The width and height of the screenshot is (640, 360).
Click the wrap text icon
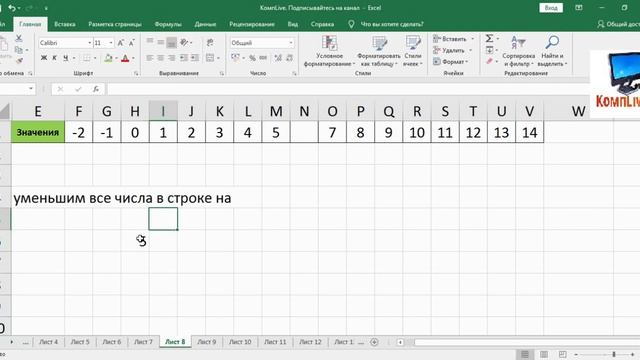pos(210,42)
